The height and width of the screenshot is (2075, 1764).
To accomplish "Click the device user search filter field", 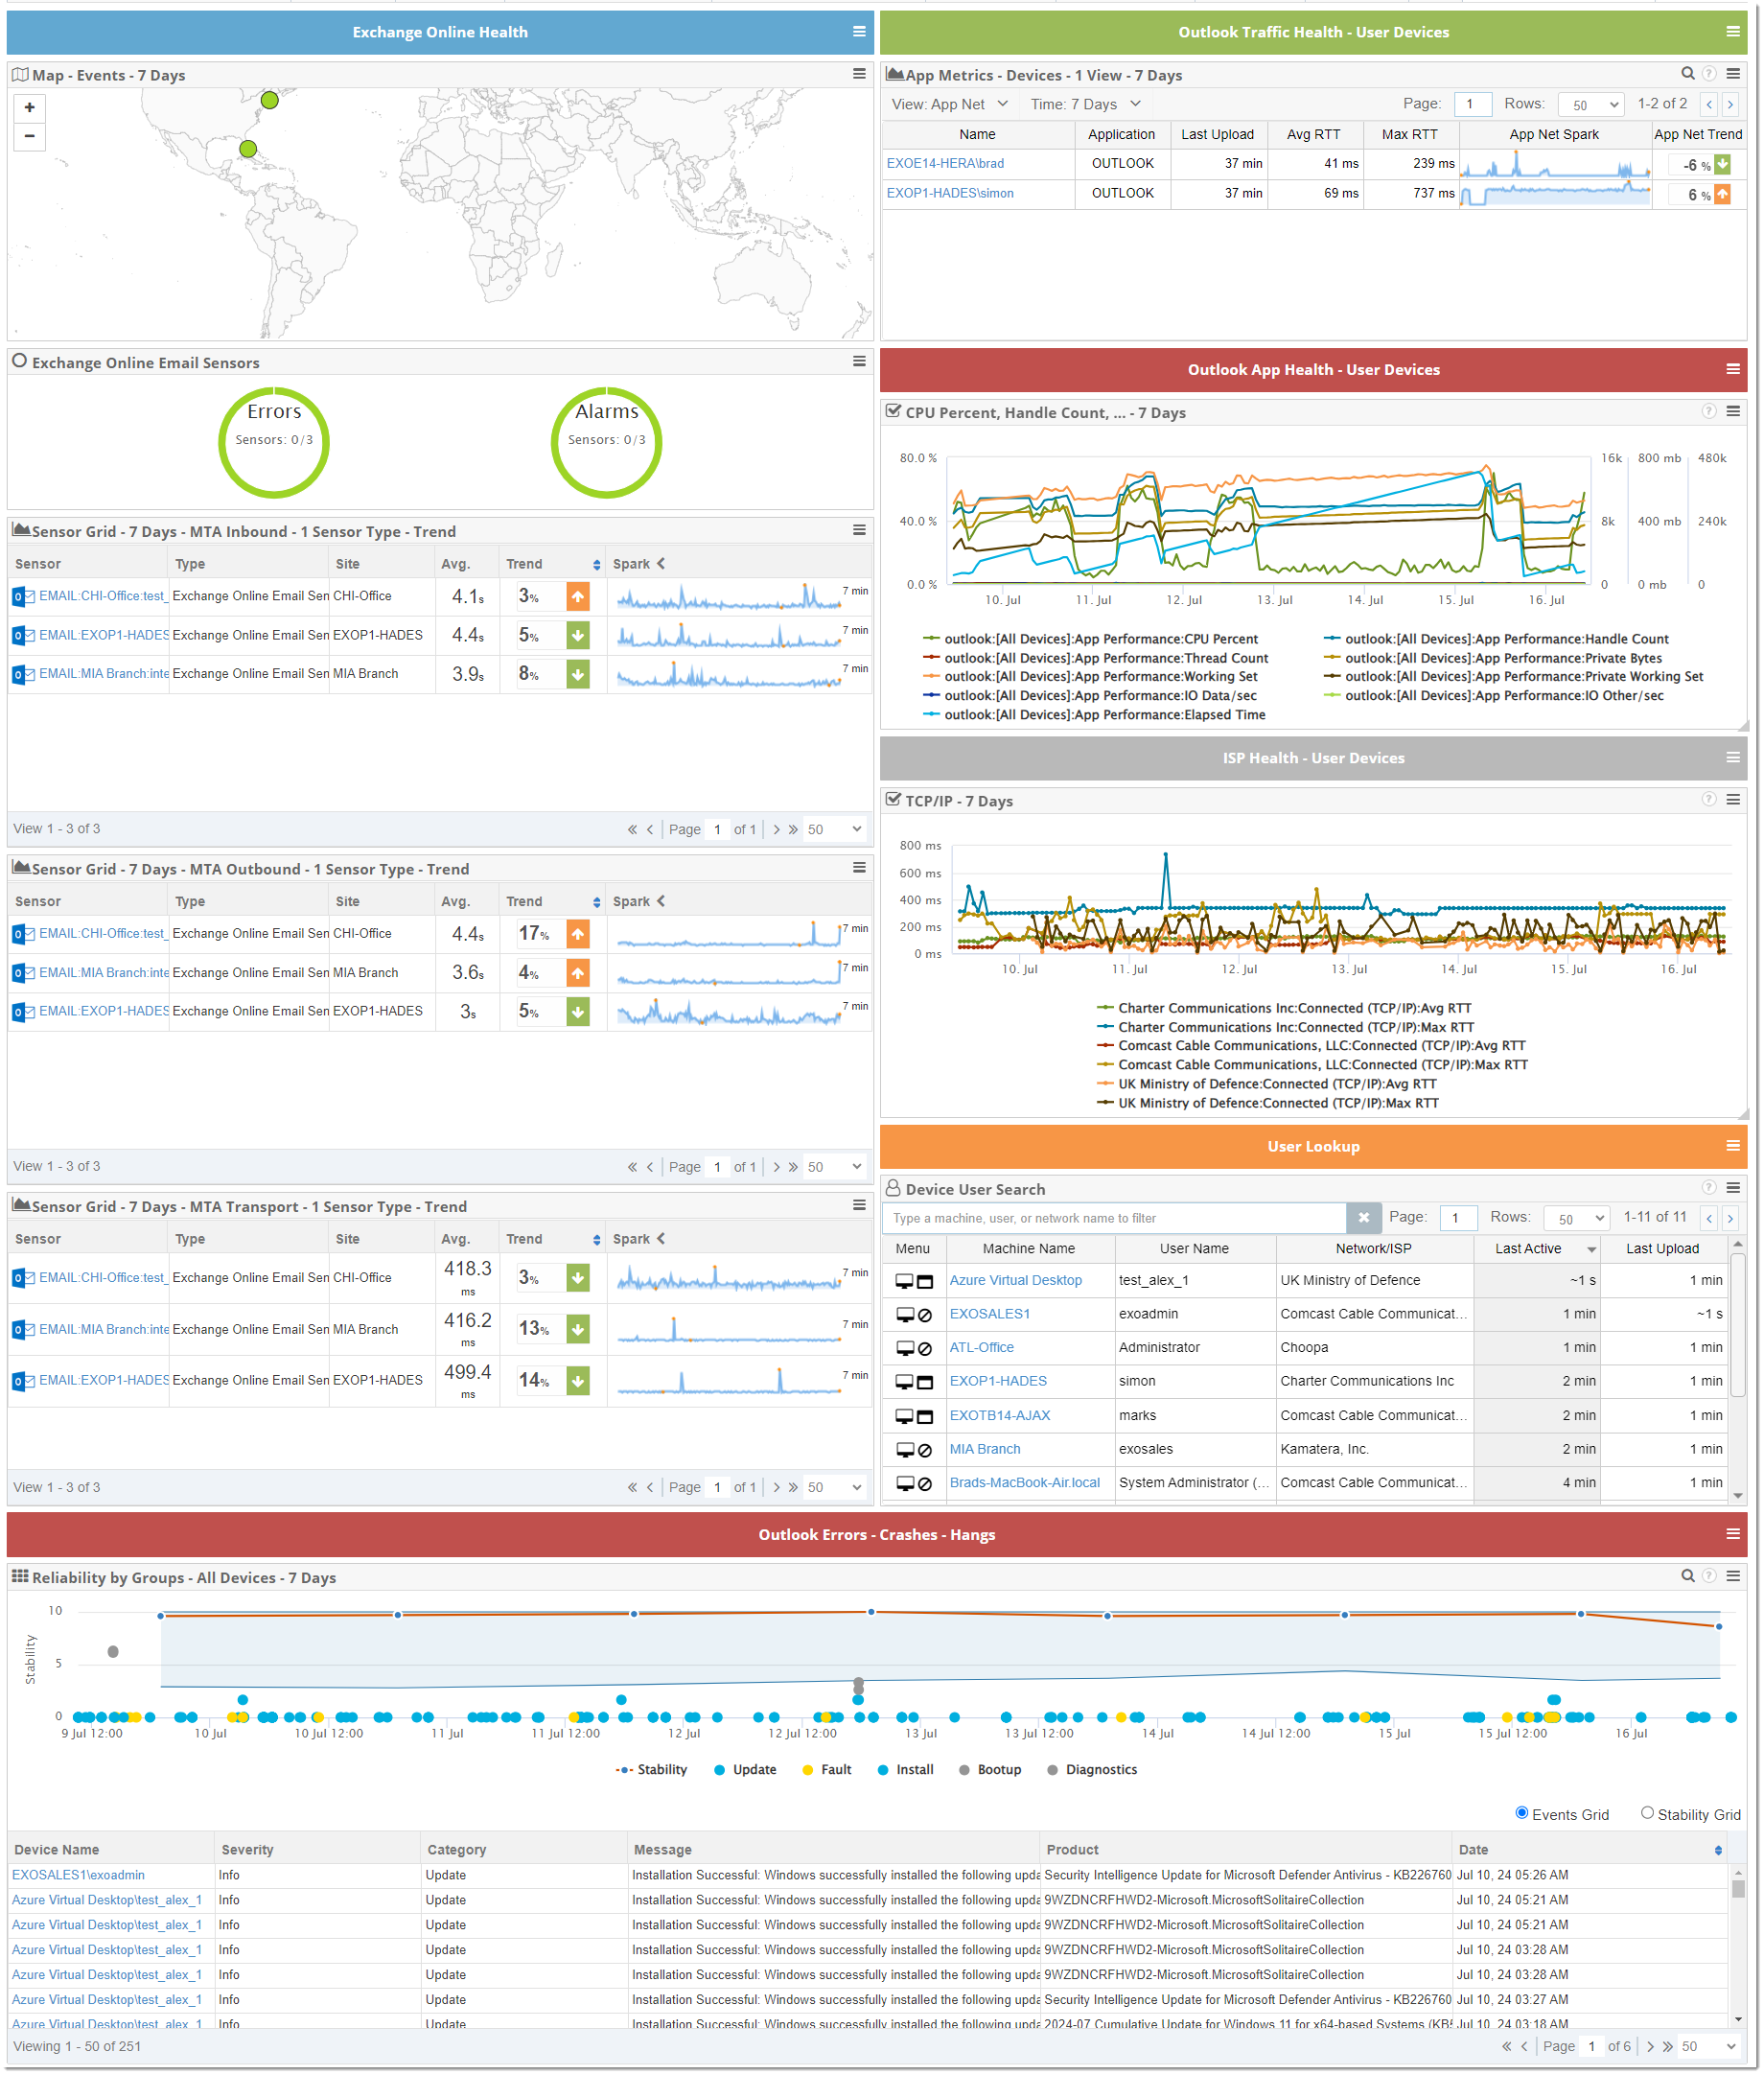I will tap(1114, 1218).
